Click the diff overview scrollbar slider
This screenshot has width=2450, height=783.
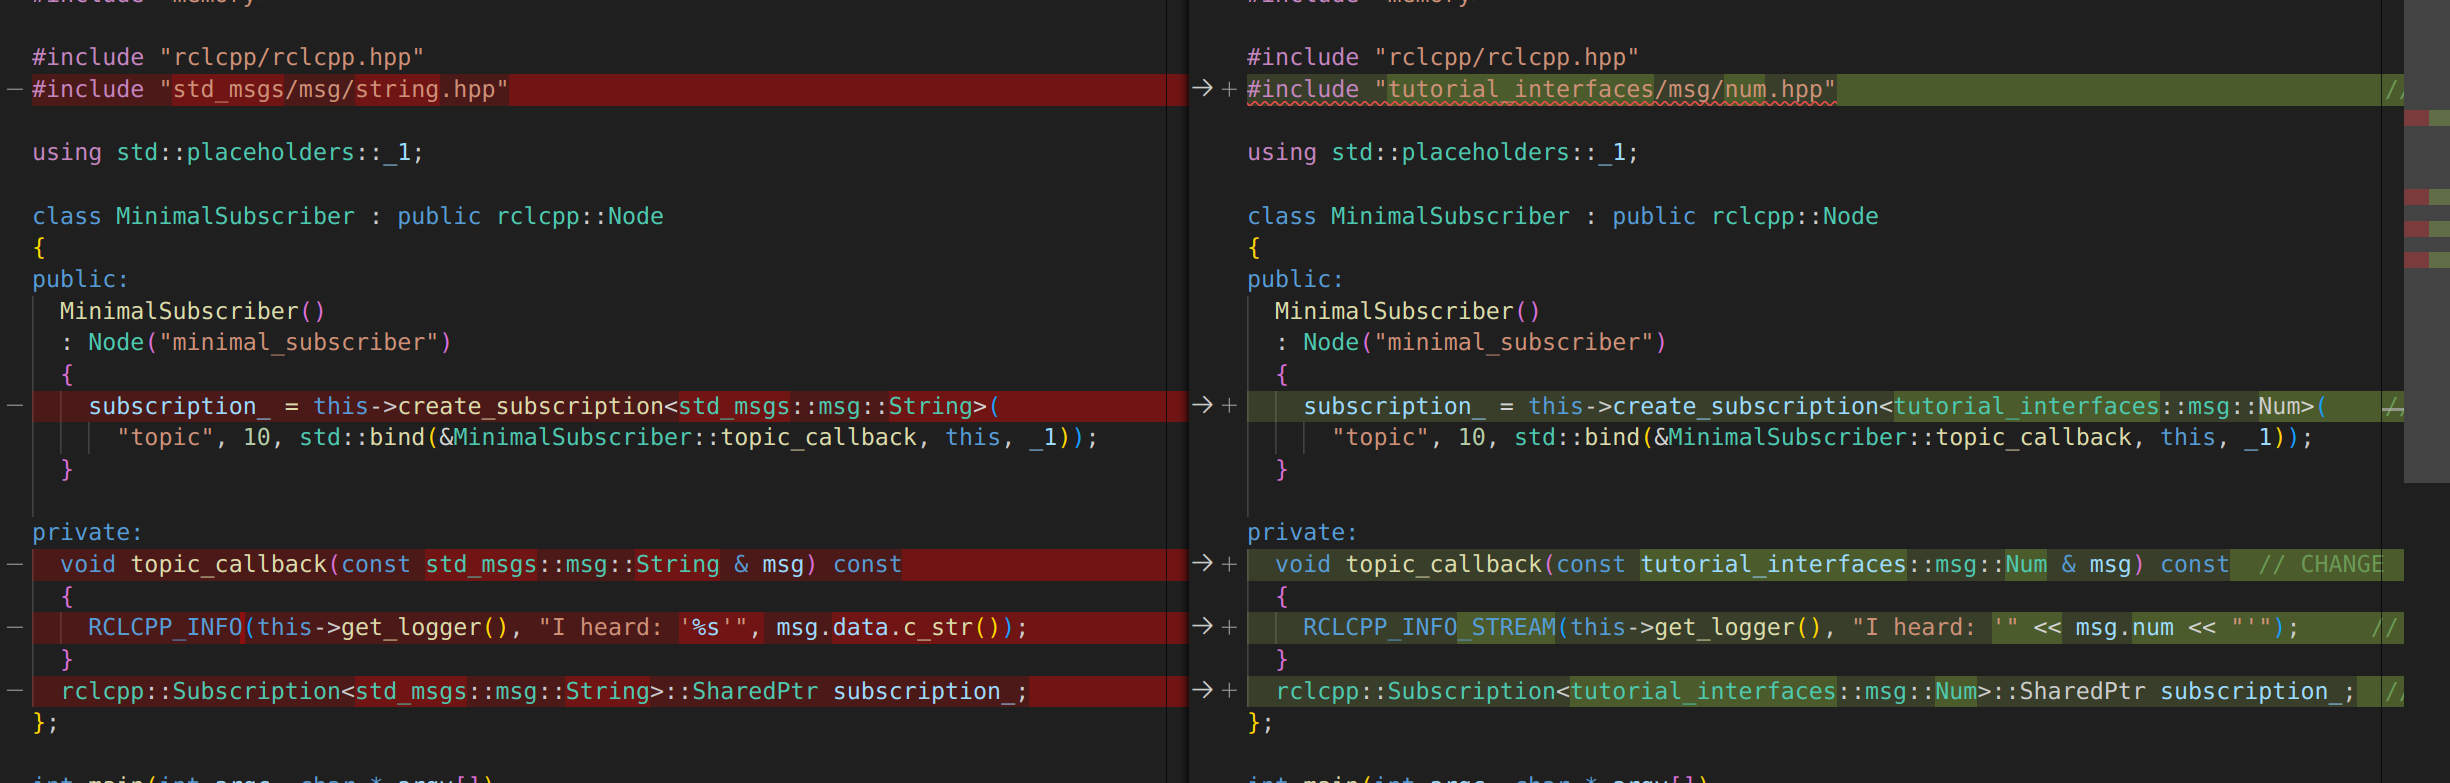(x=2427, y=241)
